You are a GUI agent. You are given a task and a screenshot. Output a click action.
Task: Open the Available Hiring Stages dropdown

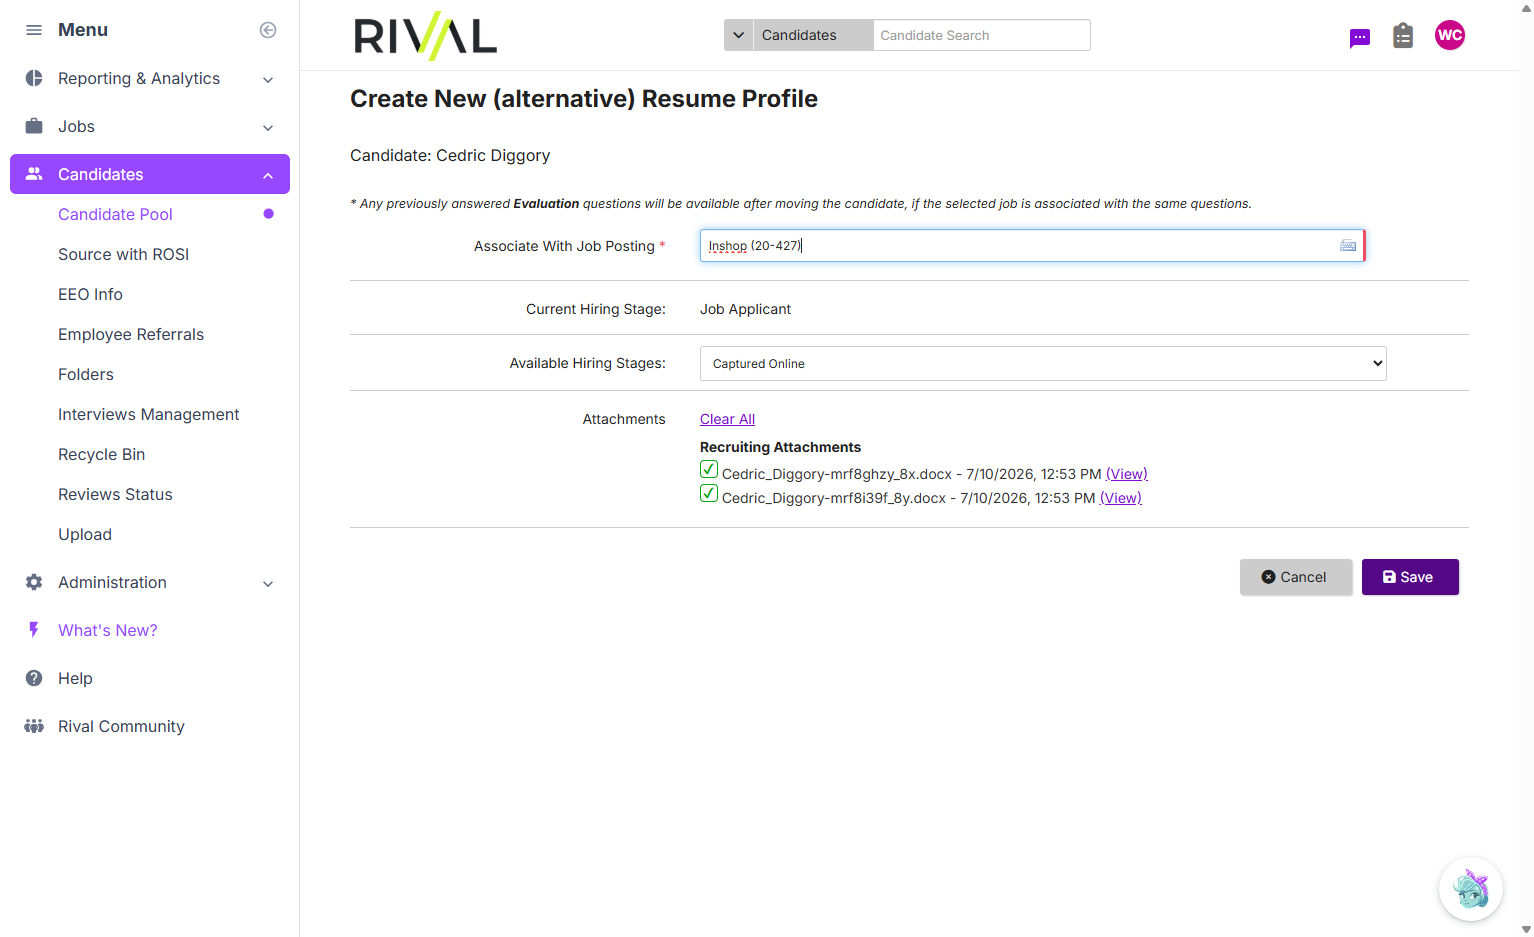1043,363
